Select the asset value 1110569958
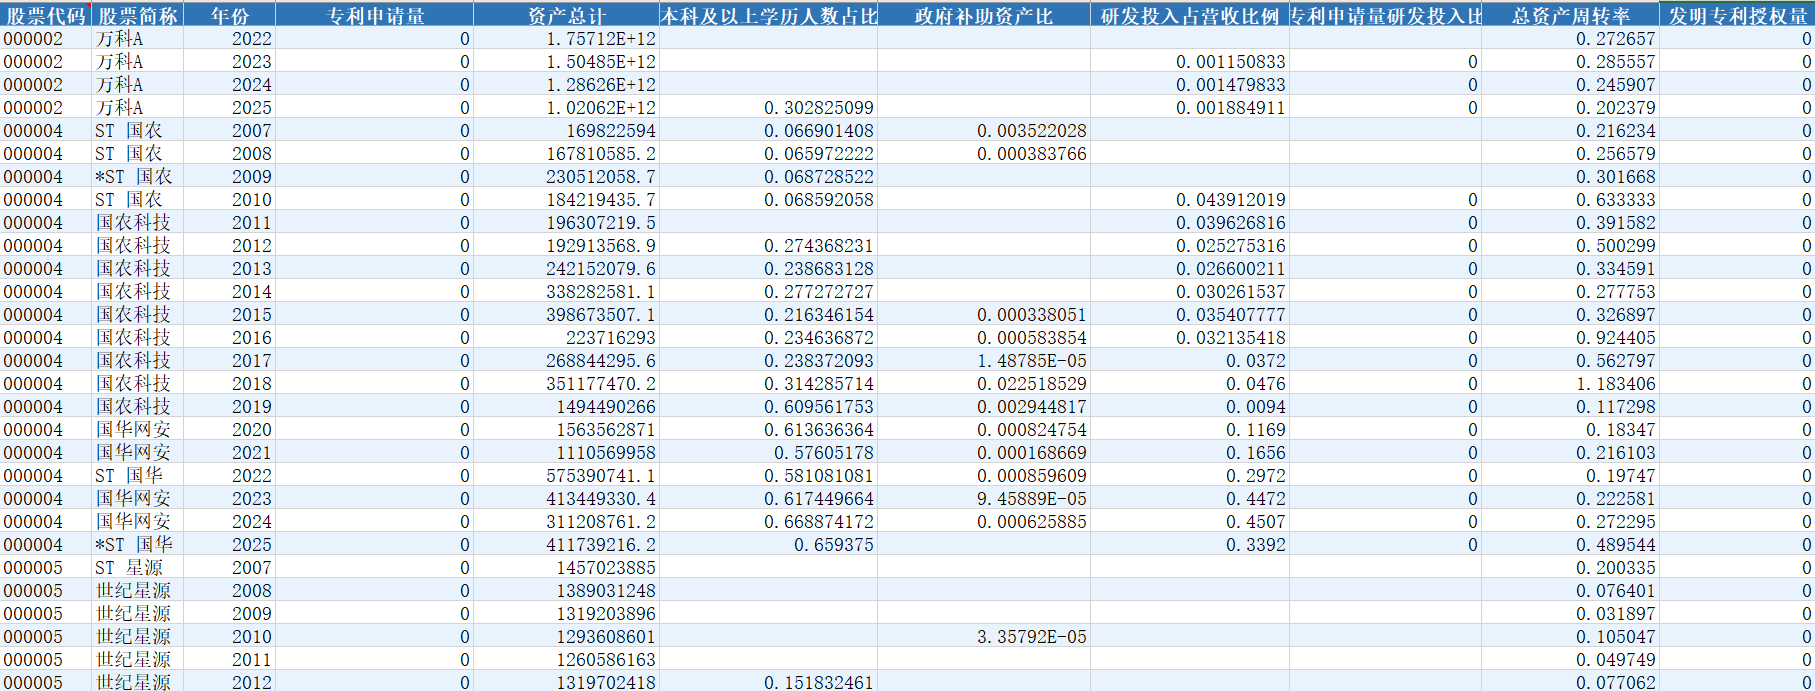The height and width of the screenshot is (691, 1815). click(566, 452)
